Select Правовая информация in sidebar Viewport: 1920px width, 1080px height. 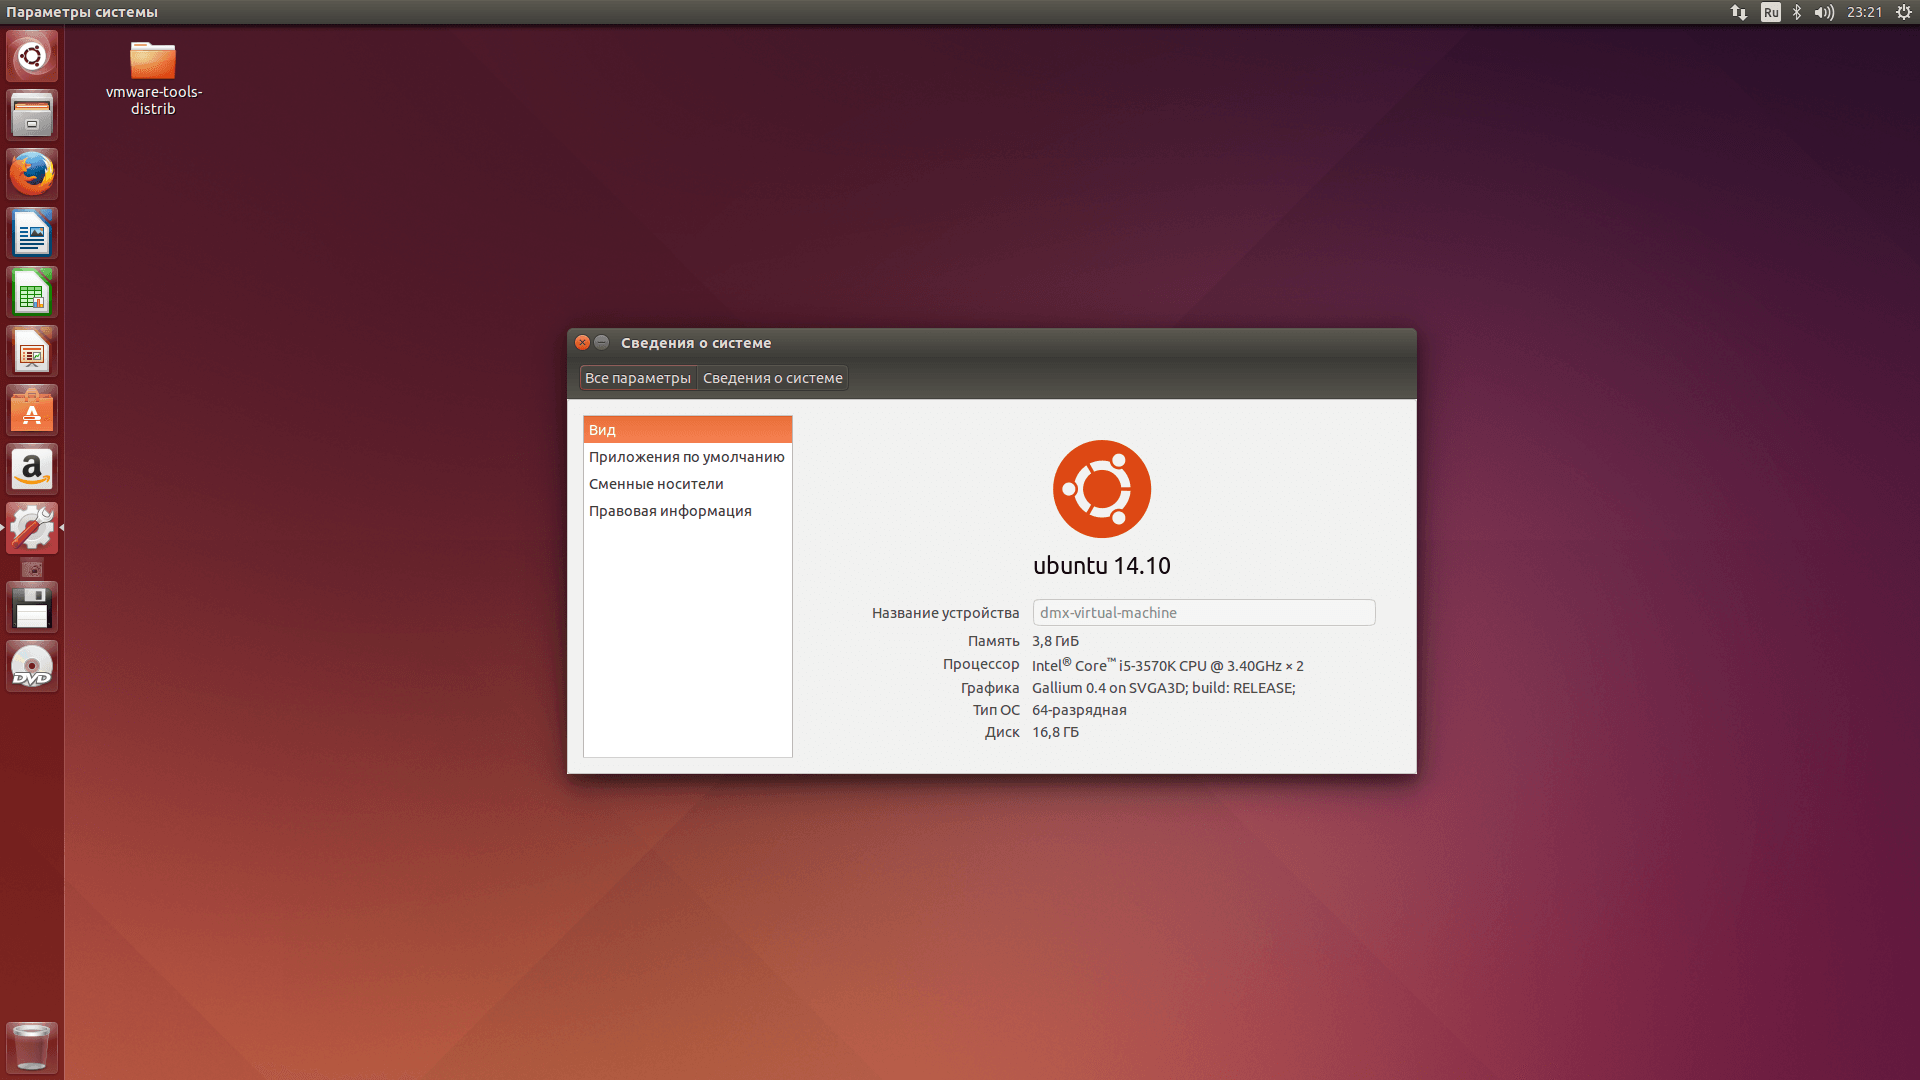[688, 511]
